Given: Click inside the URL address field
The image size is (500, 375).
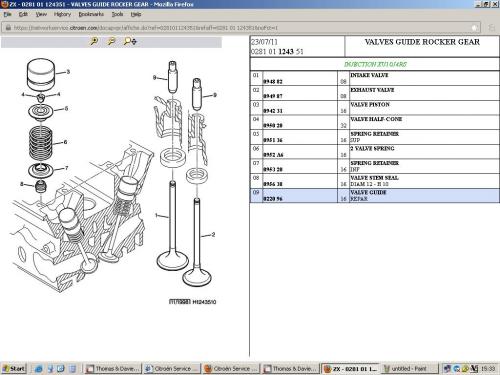Looking at the screenshot, I should coord(241,28).
